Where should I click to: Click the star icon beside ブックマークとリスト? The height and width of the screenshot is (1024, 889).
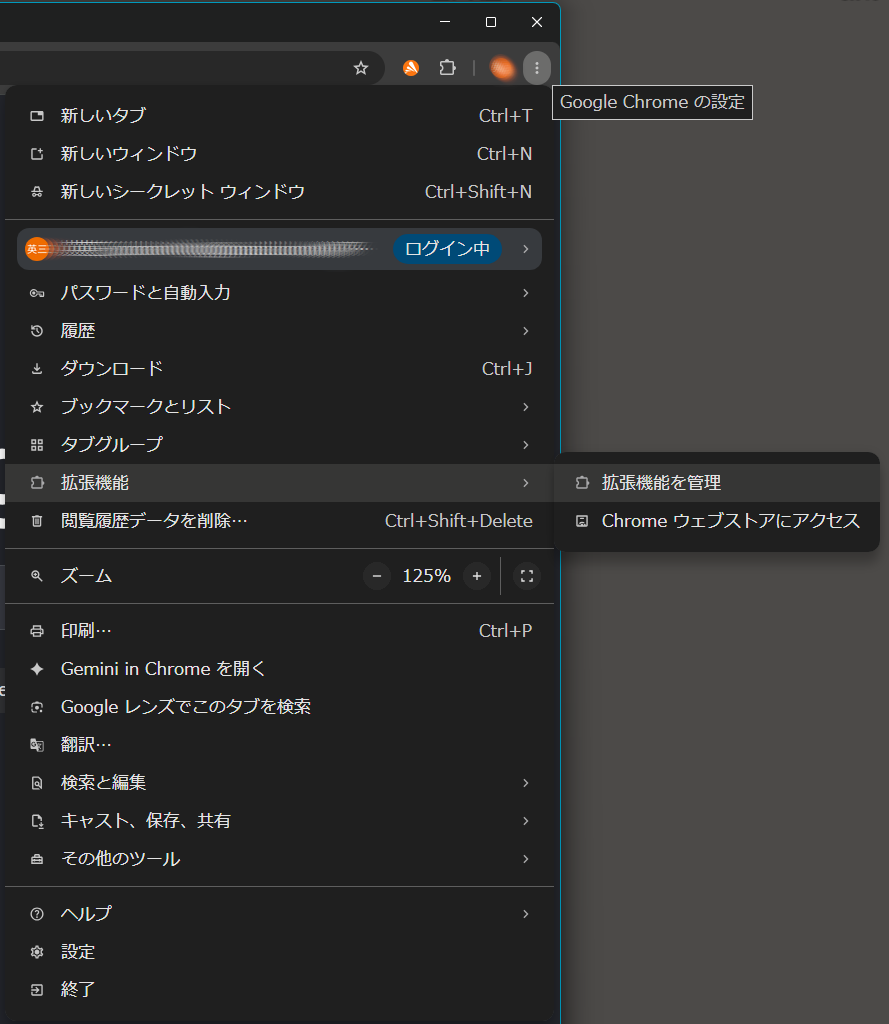[x=37, y=407]
